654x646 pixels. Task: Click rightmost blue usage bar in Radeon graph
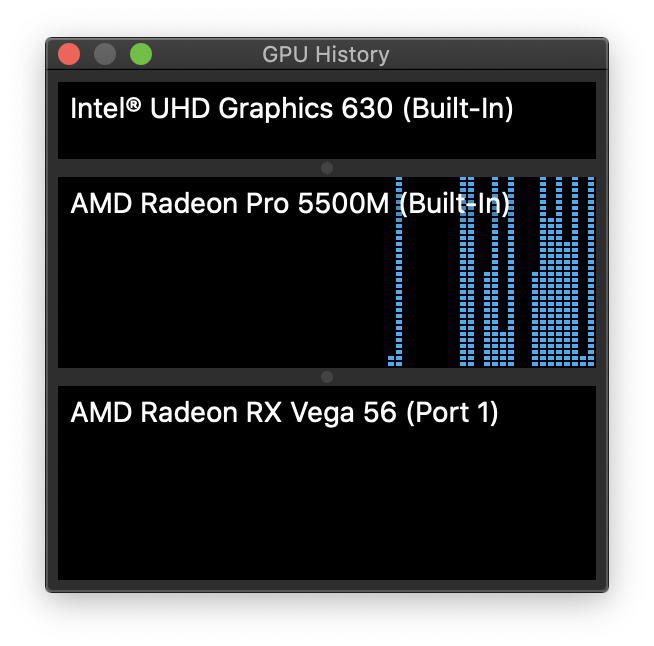pos(591,271)
